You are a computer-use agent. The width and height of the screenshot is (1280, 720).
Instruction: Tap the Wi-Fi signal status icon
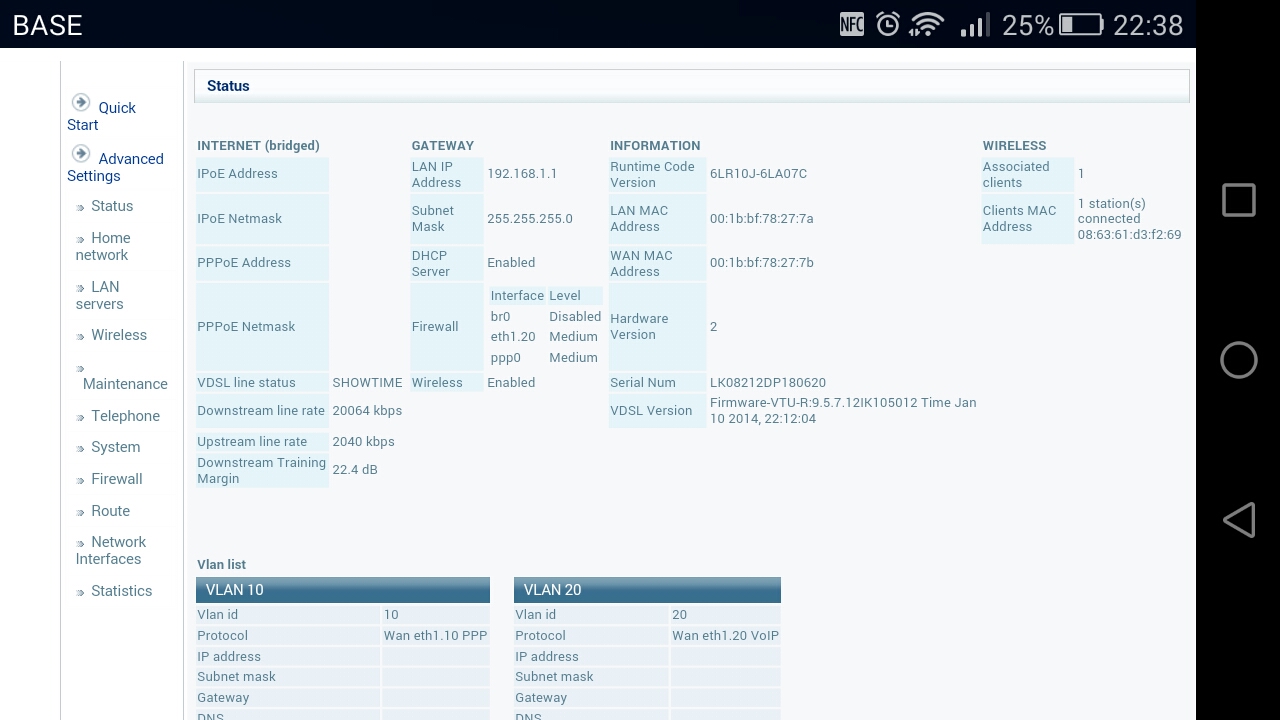927,25
